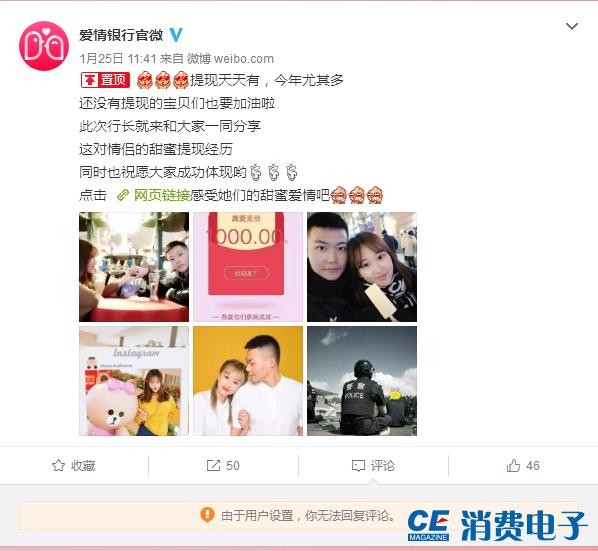598x551 pixels.
Task: Open the Instagram bear plush photo
Action: tap(134, 381)
